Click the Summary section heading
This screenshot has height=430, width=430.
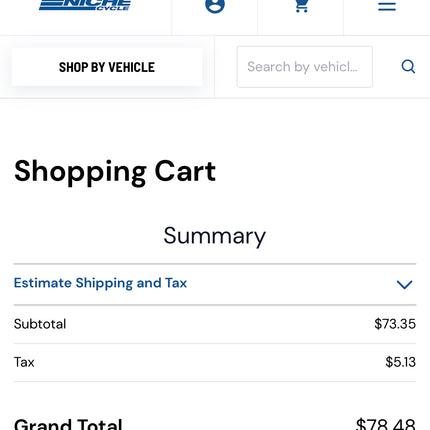tap(215, 236)
